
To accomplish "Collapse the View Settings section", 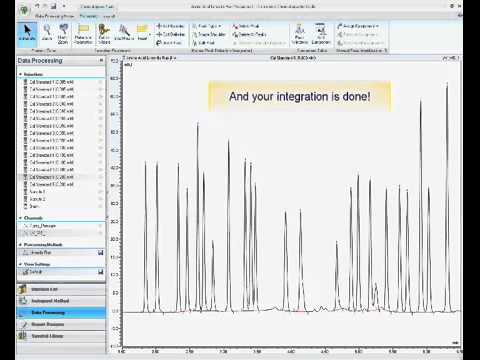I will 20,264.
